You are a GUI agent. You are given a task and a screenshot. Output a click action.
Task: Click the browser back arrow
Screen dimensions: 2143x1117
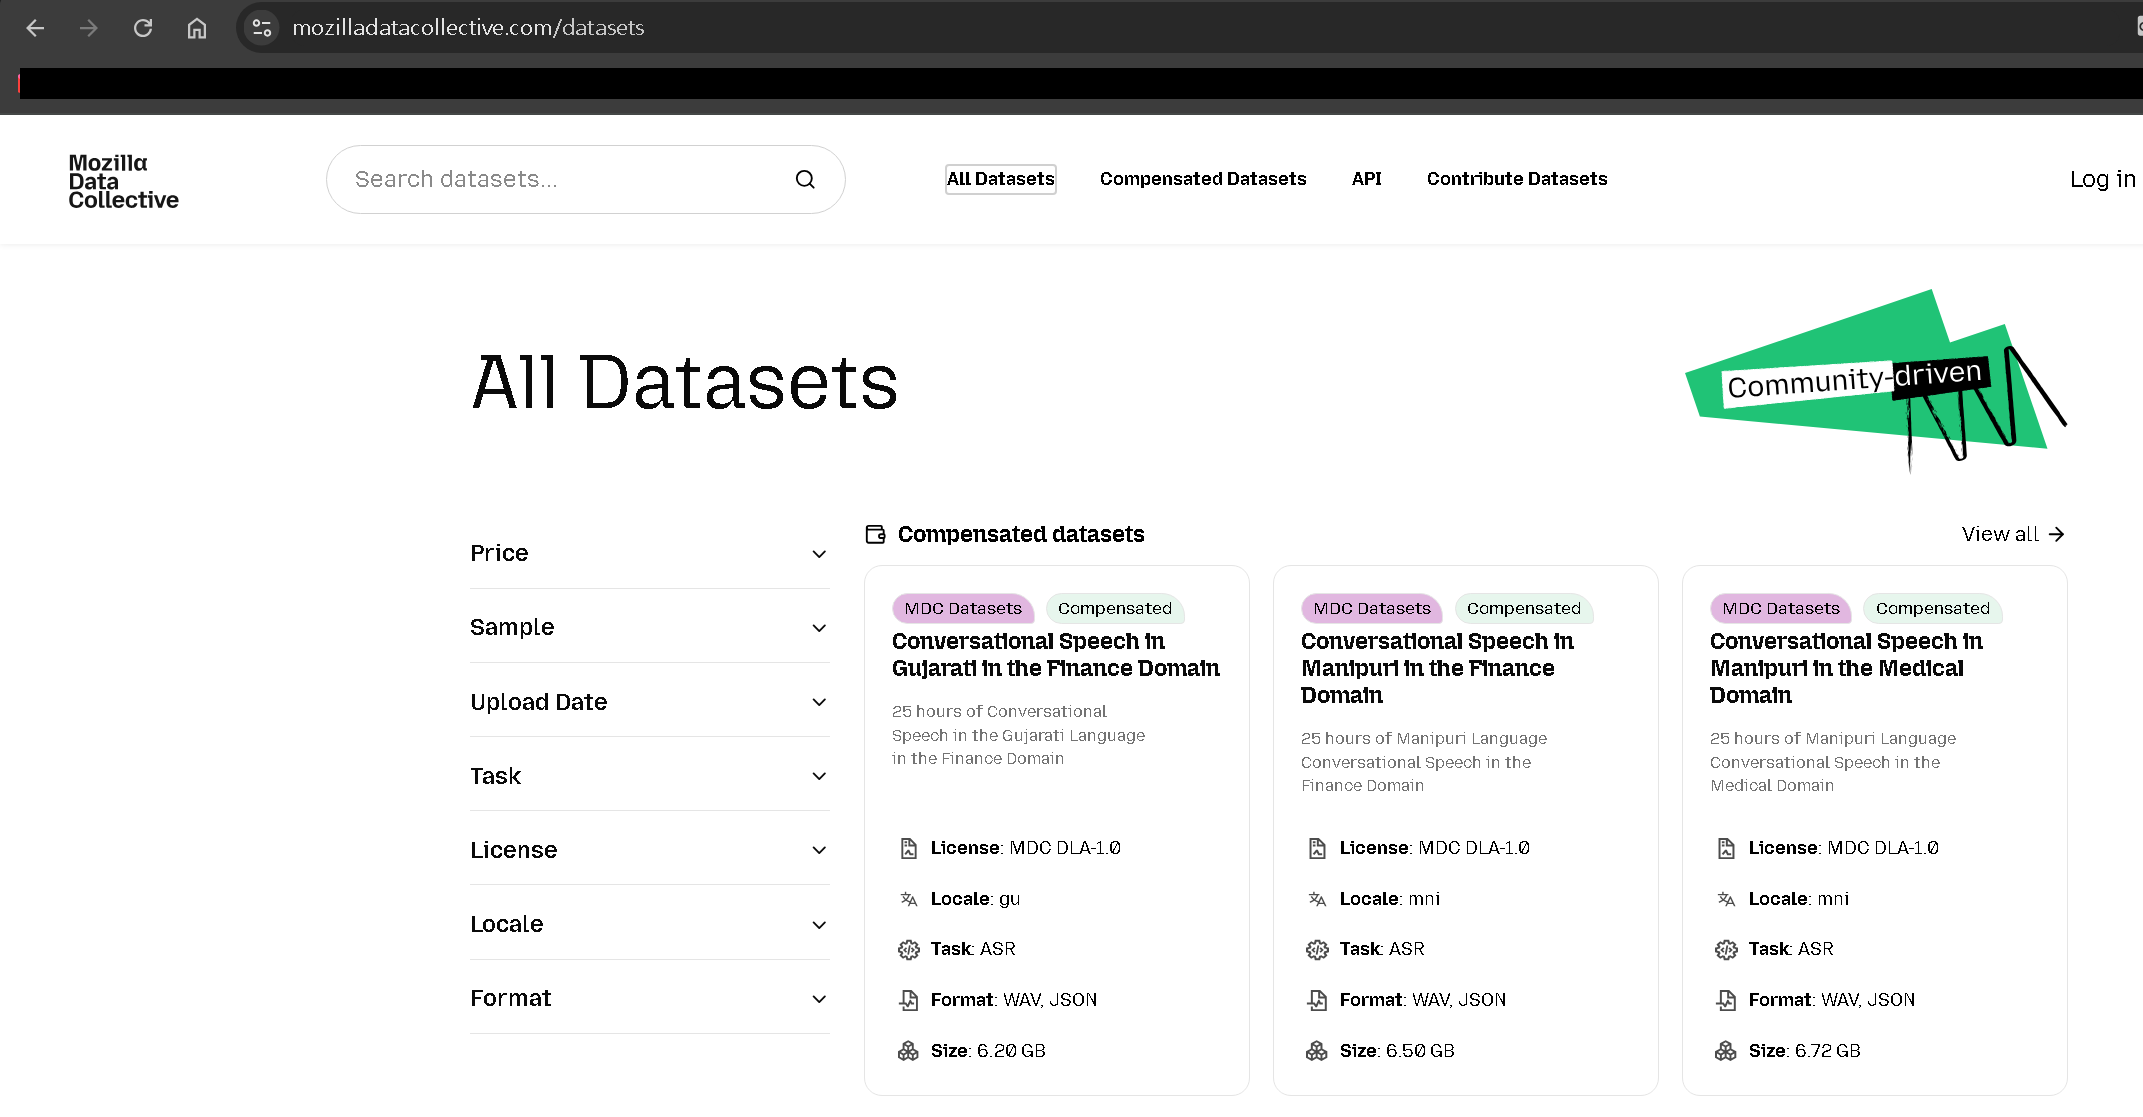35,28
